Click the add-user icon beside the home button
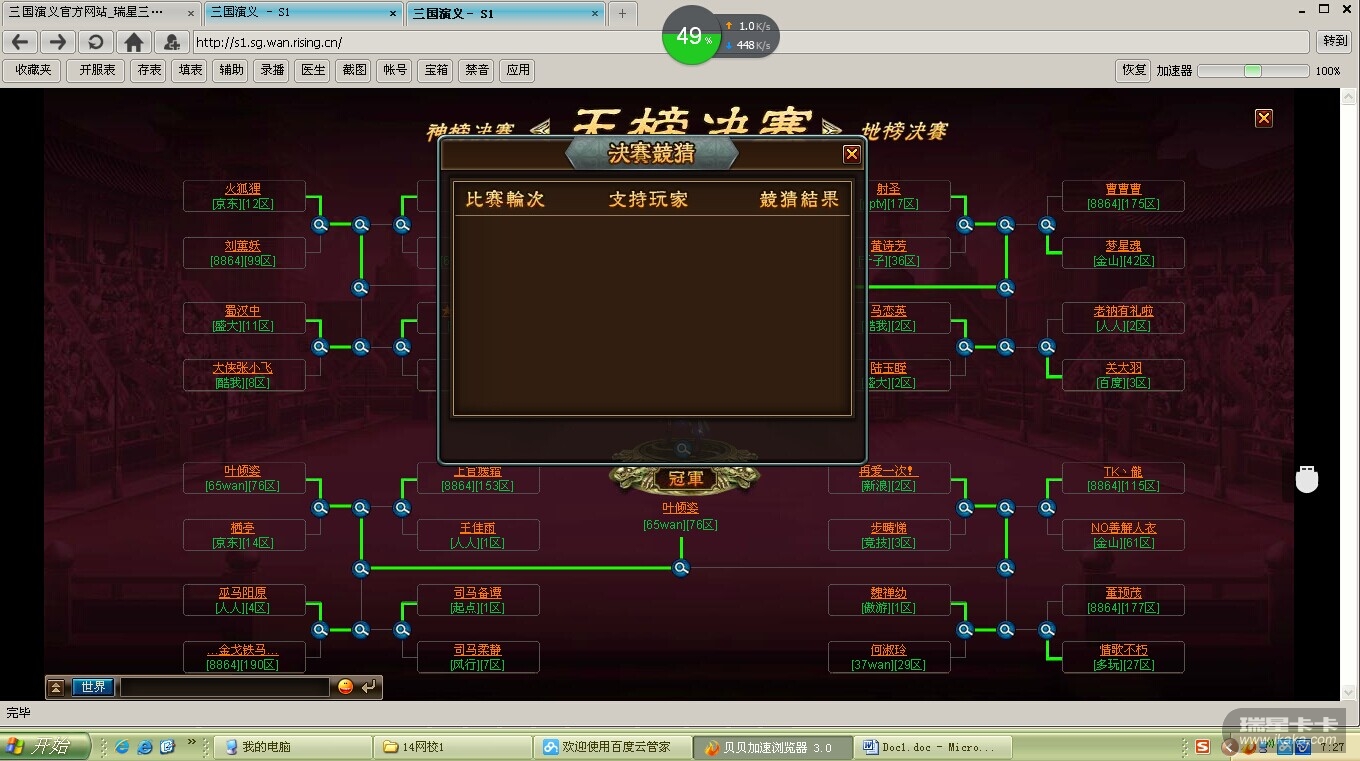The width and height of the screenshot is (1360, 761). [171, 42]
